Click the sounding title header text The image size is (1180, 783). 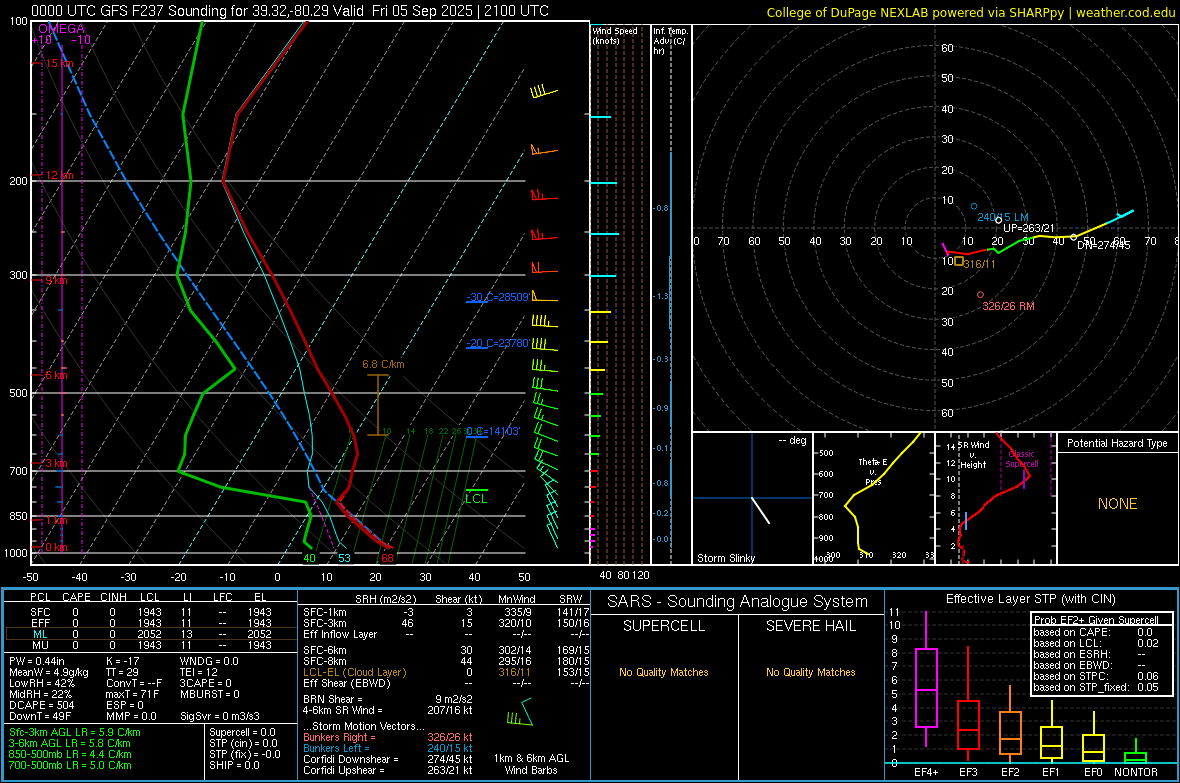(x=290, y=11)
